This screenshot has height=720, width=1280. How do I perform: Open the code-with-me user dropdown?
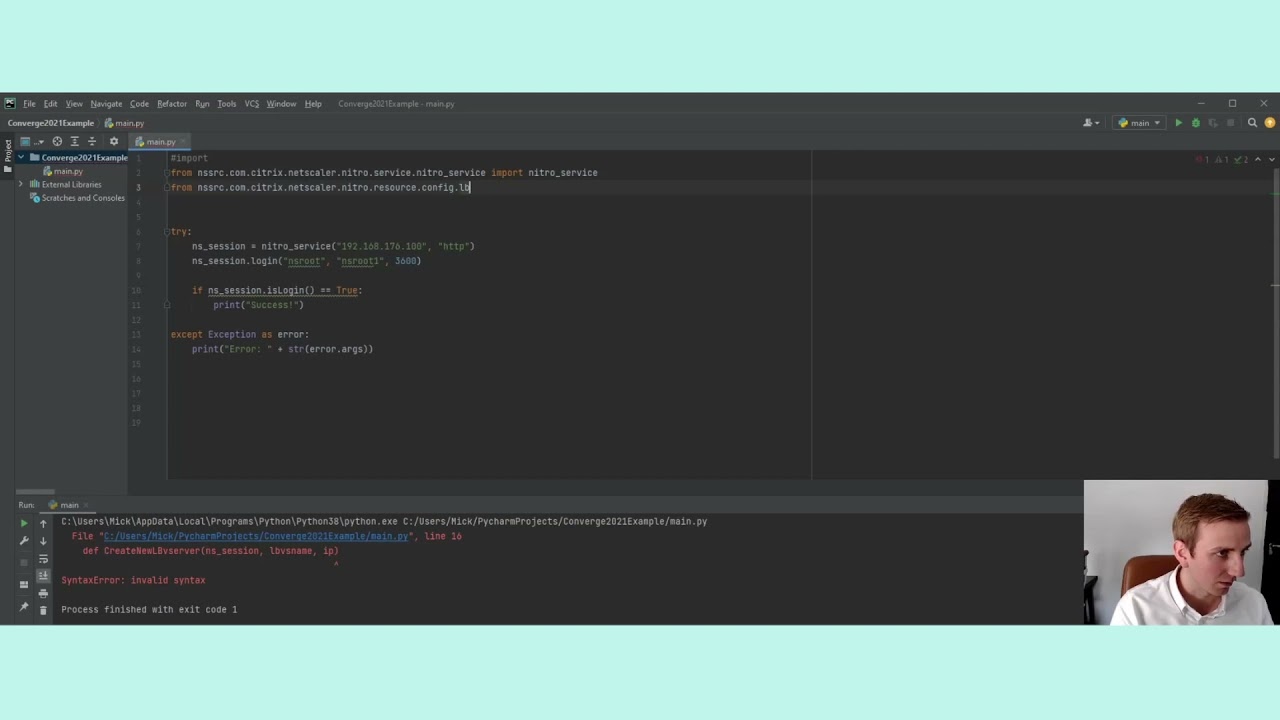click(1091, 123)
